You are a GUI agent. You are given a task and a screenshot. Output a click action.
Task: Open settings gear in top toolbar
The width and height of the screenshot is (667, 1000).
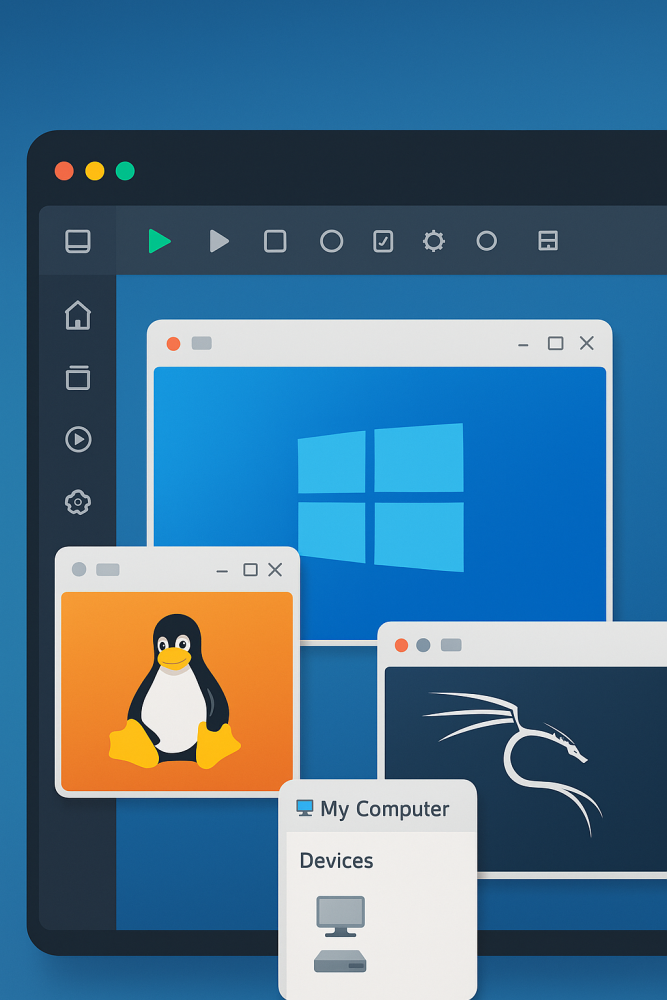[434, 241]
